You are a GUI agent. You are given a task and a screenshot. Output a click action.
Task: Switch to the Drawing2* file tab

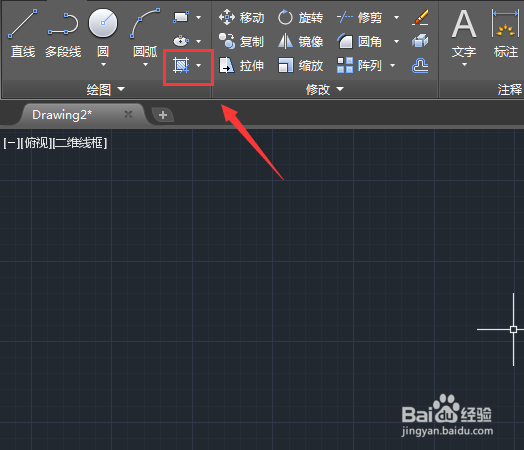coord(62,115)
